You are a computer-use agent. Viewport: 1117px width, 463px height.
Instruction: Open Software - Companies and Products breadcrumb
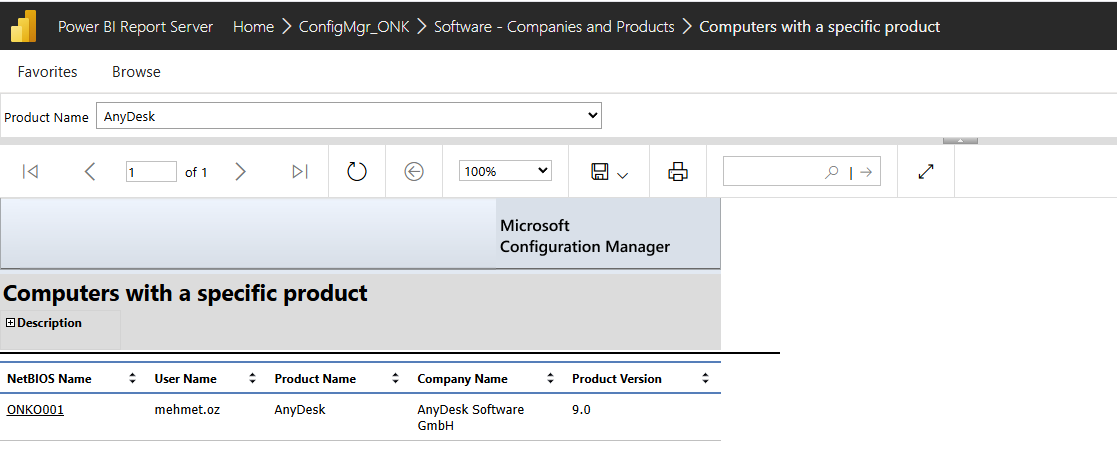point(554,27)
